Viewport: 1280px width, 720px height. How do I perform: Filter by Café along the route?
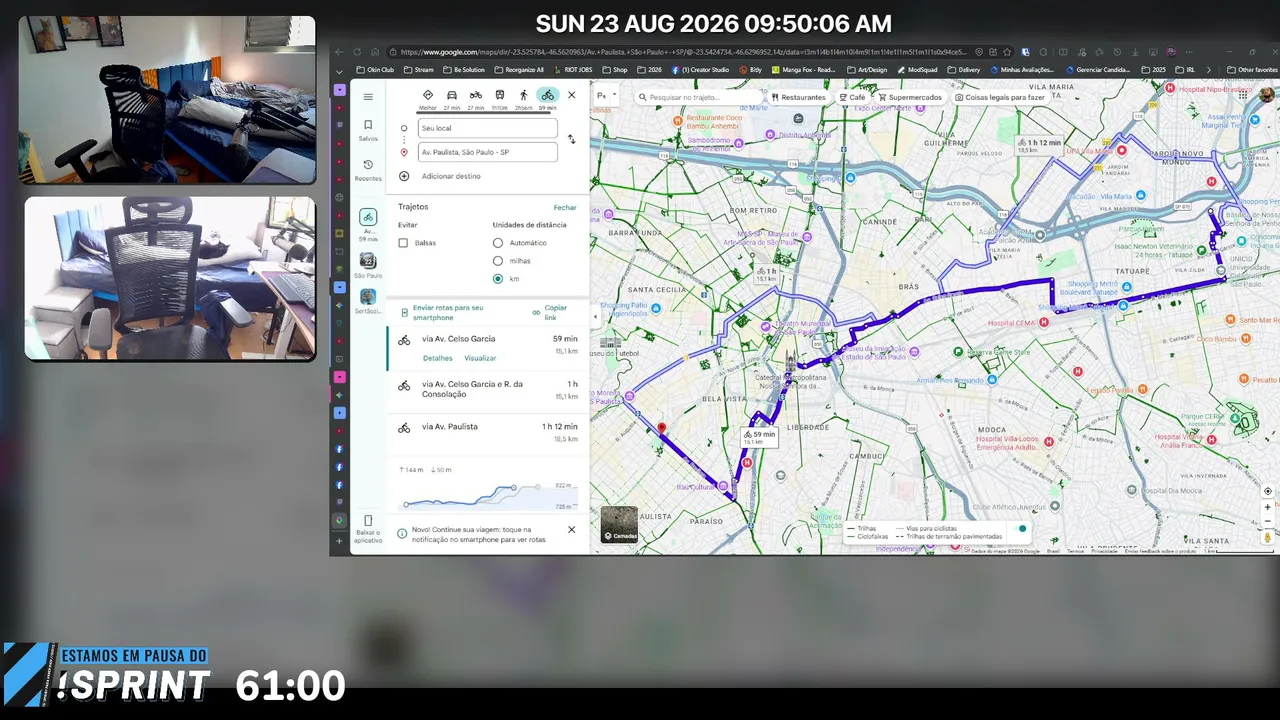[x=853, y=97]
